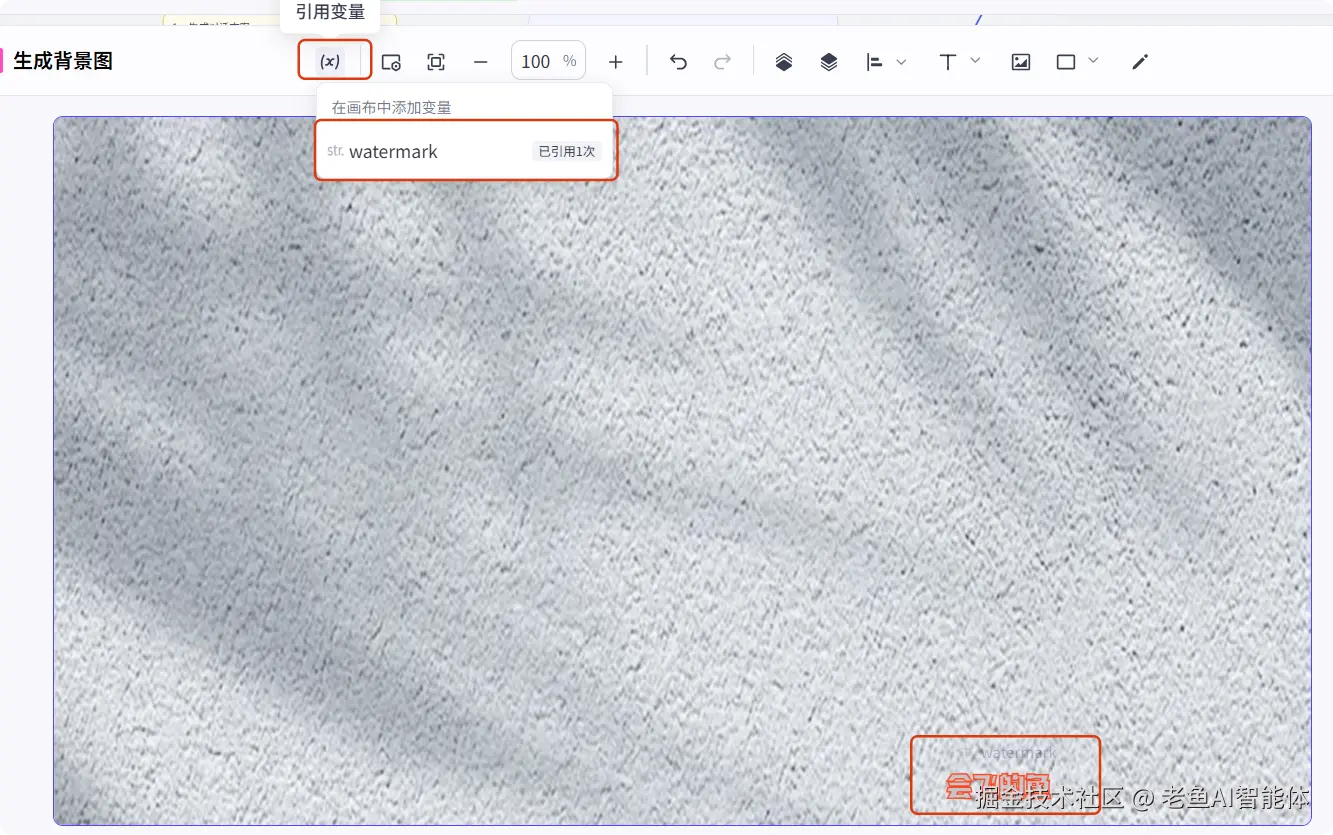The image size is (1333, 835).
Task: Zoom in with the plus icon
Action: (616, 62)
